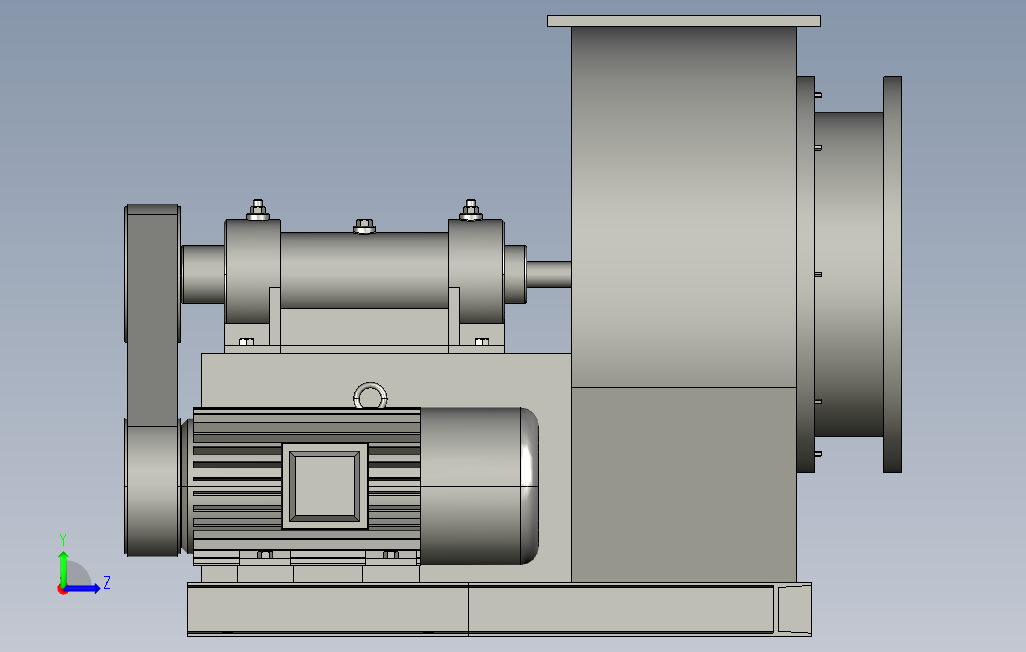Select the right bearing pillow block
Screen dimensions: 1026x652
point(476,272)
